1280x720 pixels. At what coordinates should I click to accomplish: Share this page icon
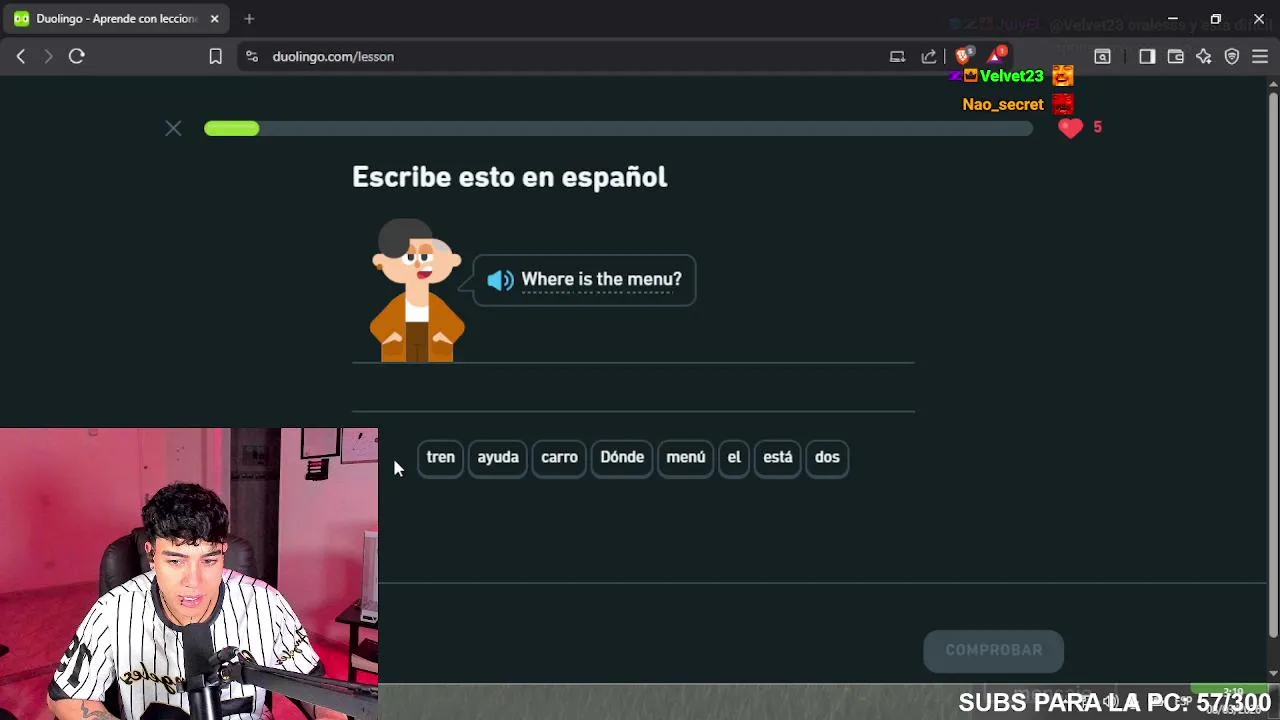coord(929,57)
